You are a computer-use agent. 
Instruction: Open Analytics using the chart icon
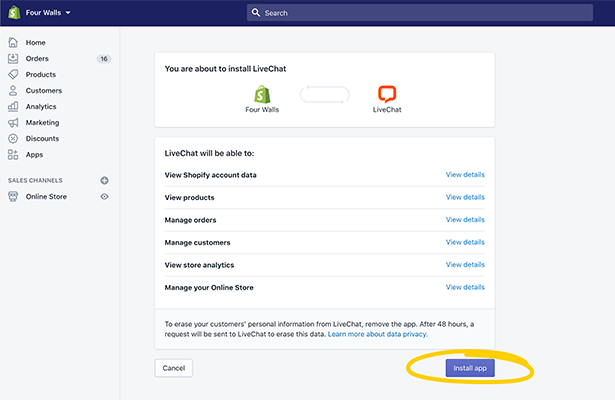pos(13,107)
